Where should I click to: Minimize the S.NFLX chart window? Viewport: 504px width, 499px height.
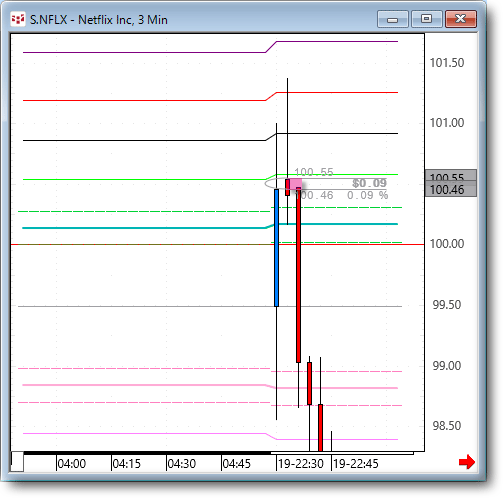[393, 19]
